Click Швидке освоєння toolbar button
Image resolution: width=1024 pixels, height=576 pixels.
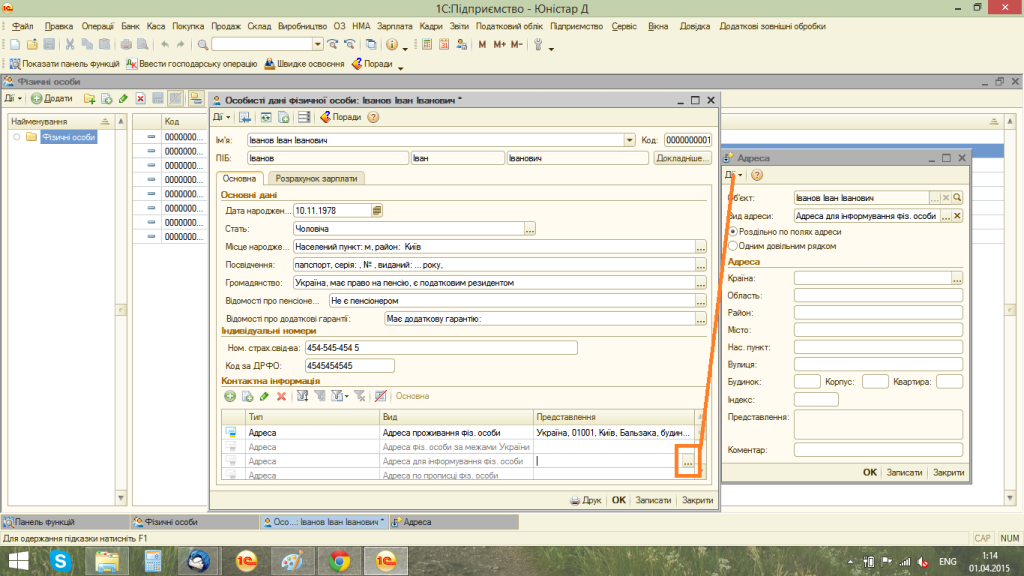304,64
